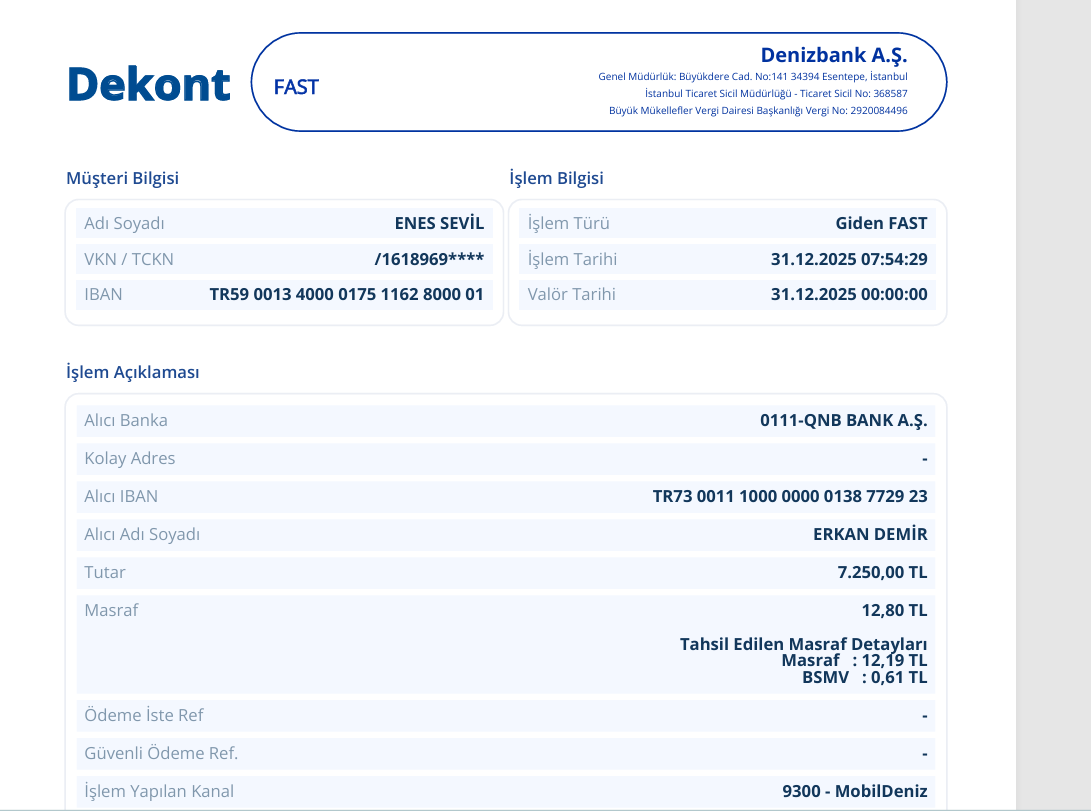Click the Denizbank A.Ş. heading

(834, 55)
